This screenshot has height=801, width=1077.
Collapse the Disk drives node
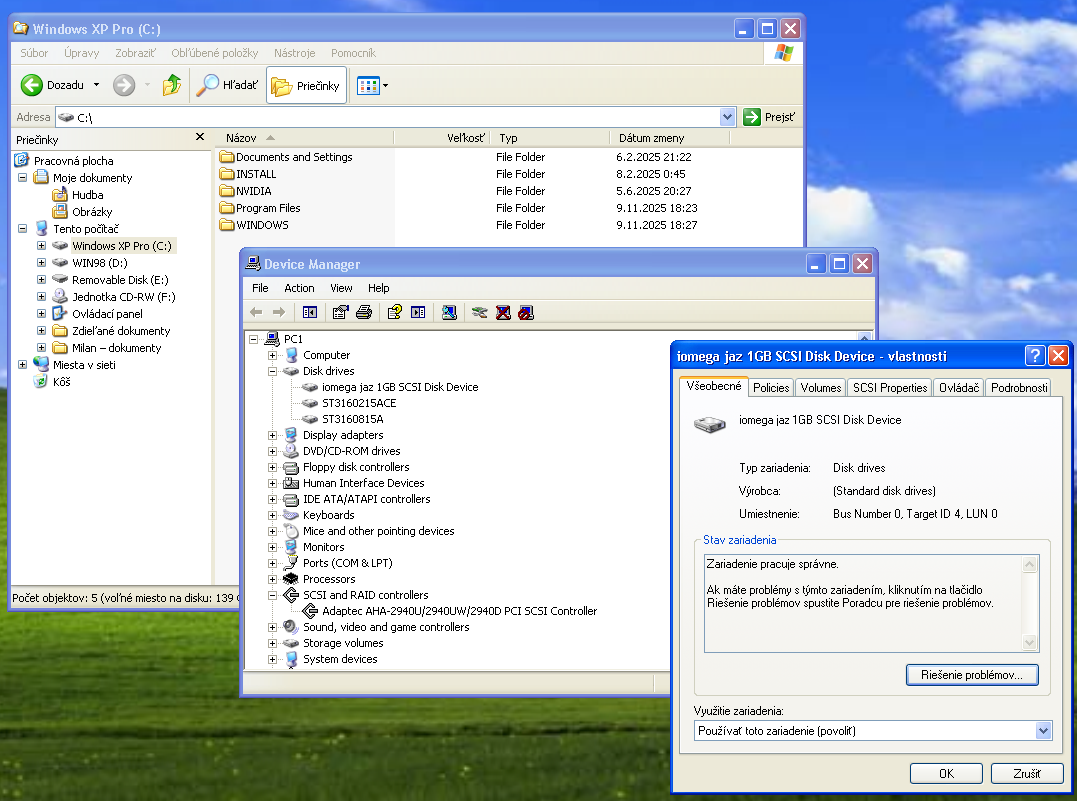(x=272, y=371)
